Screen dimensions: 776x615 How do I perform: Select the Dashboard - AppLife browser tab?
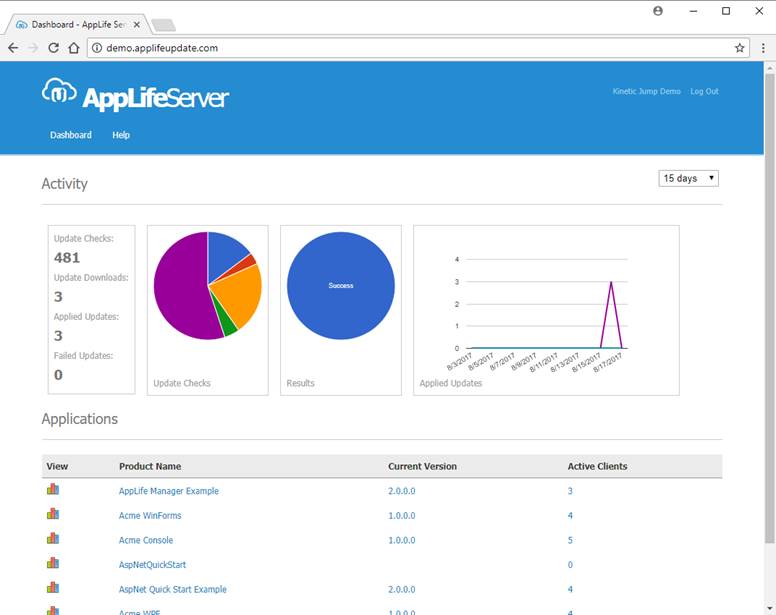point(77,25)
